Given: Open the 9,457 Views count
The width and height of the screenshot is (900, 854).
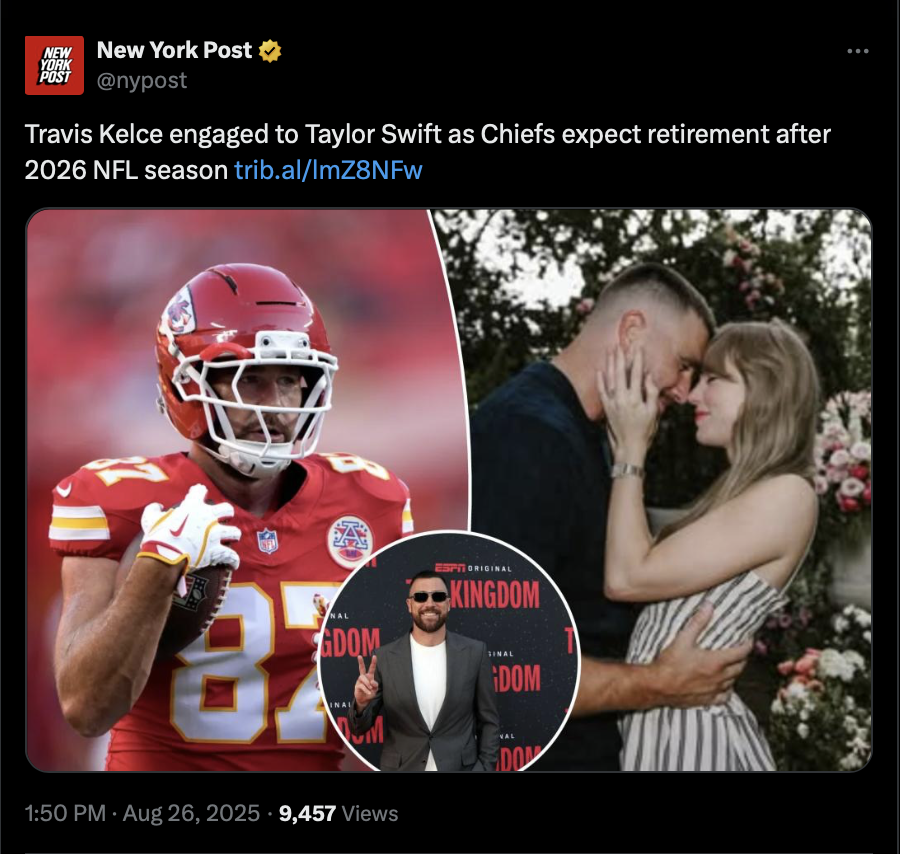Looking at the screenshot, I should (339, 813).
